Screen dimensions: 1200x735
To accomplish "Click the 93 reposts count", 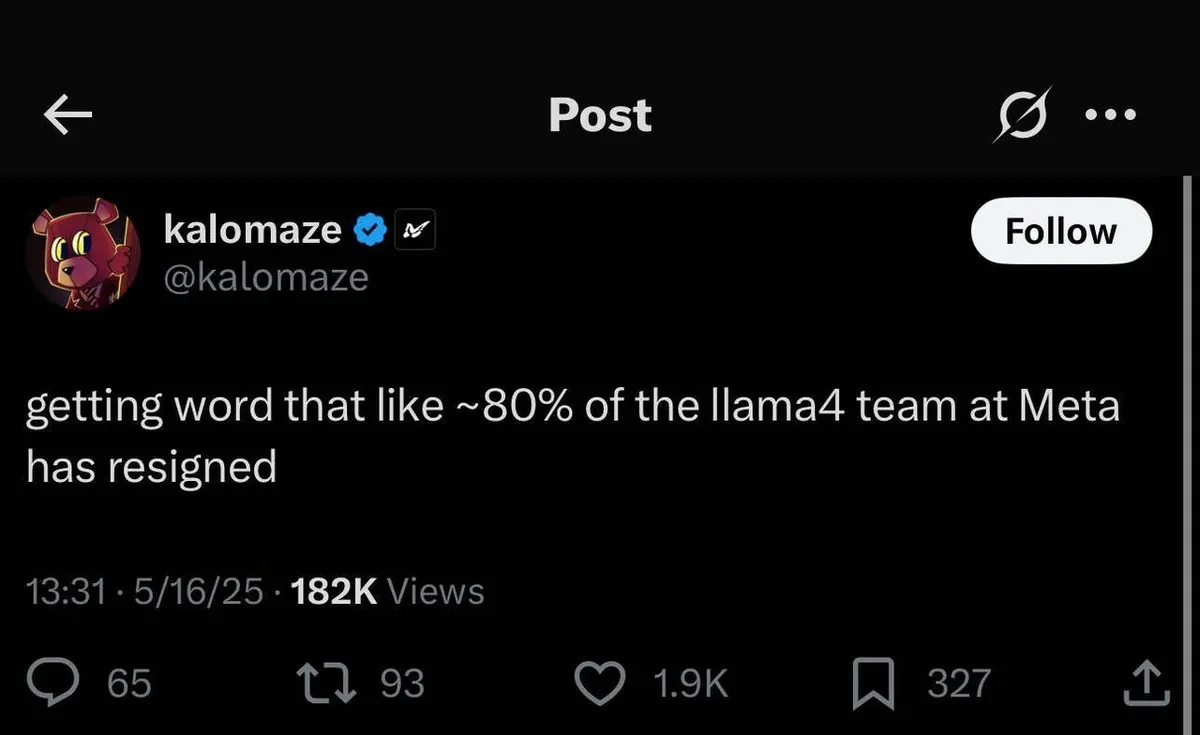I will (403, 684).
